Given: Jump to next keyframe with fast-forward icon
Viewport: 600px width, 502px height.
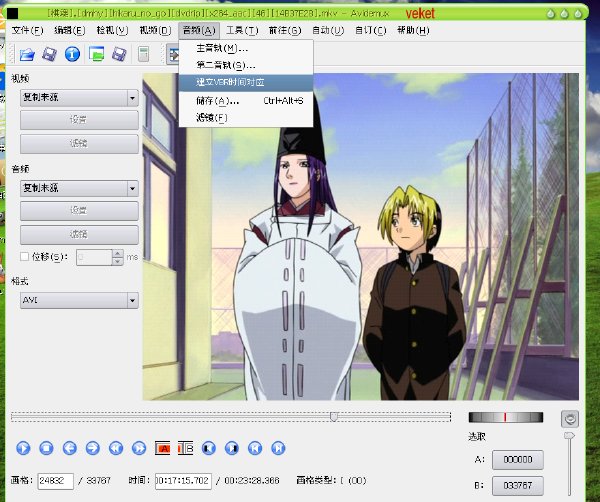Looking at the screenshot, I should tap(139, 448).
